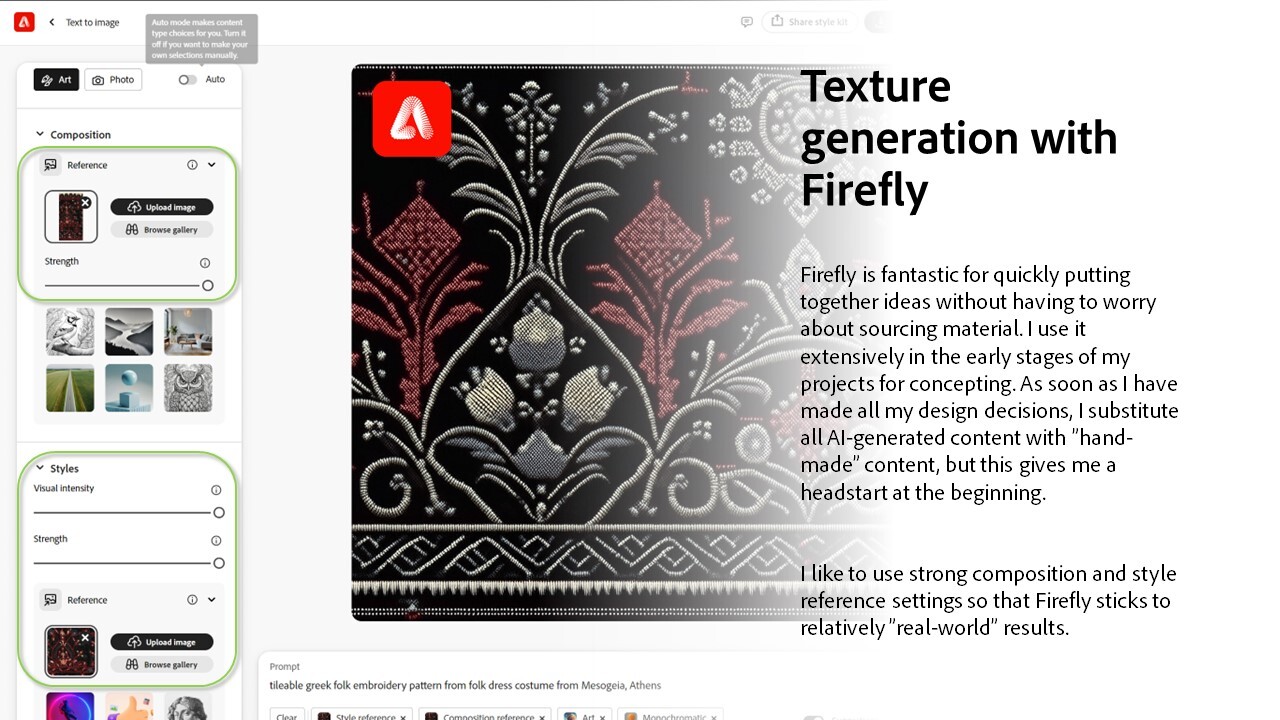This screenshot has width=1280, height=720.
Task: Select the uploaded composition reference thumbnail
Action: [x=71, y=217]
